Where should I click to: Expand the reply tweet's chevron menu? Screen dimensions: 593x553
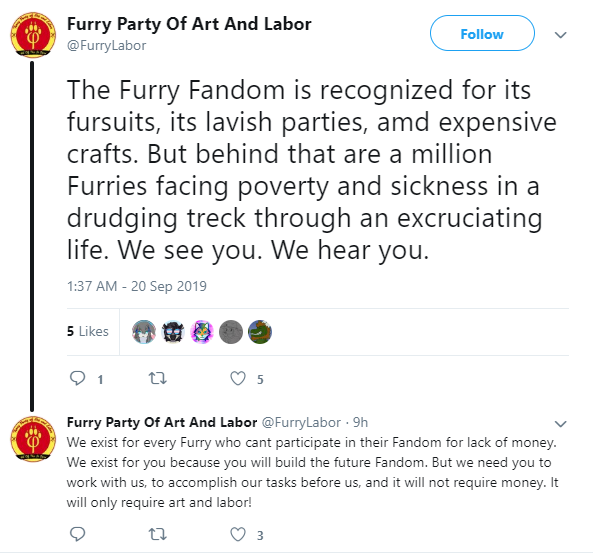point(560,424)
